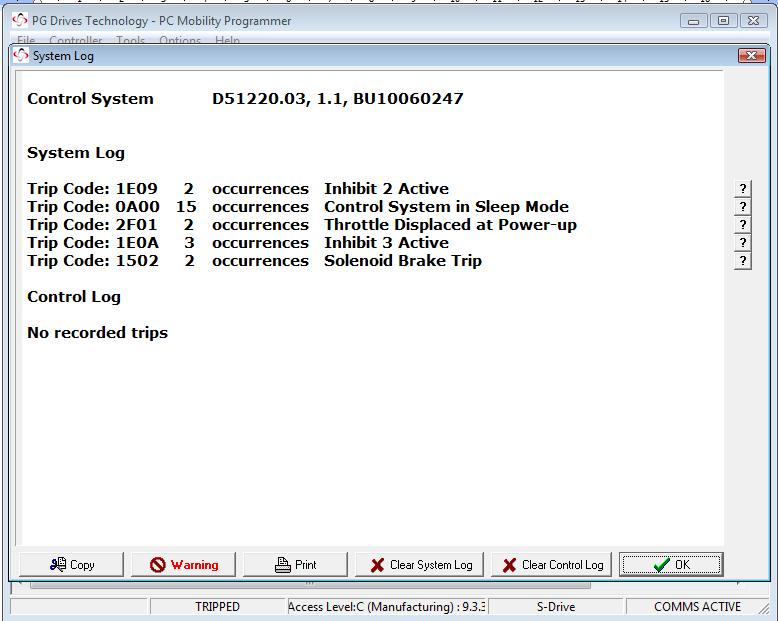Viewport: 778px width, 621px height.
Task: Clear the Control Log
Action: coord(551,564)
